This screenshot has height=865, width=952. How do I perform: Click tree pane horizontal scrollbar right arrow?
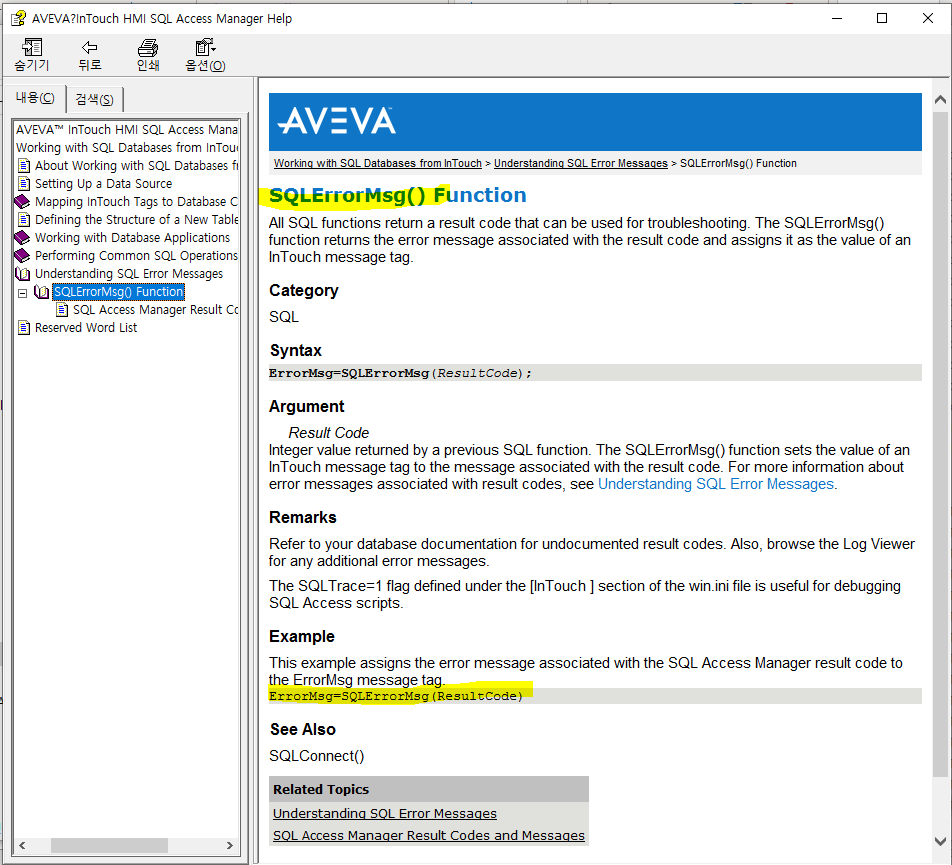[230, 845]
